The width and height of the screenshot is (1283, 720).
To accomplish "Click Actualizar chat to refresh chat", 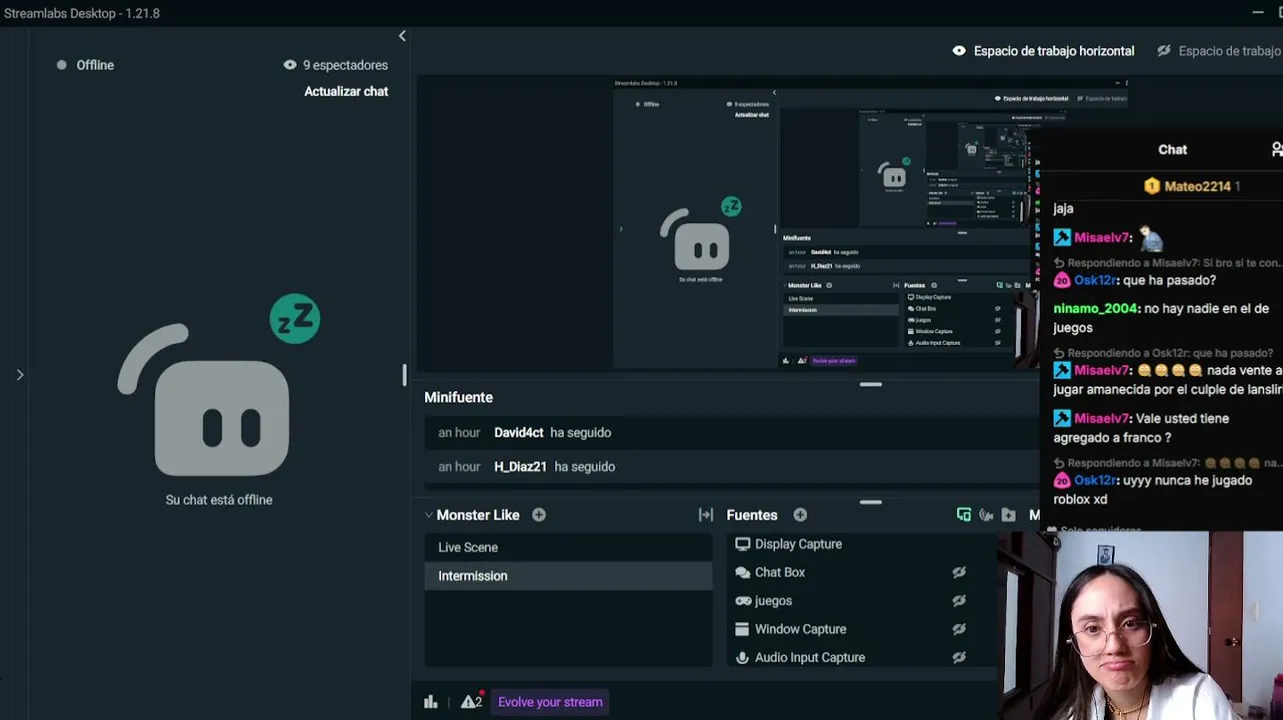I will point(346,91).
